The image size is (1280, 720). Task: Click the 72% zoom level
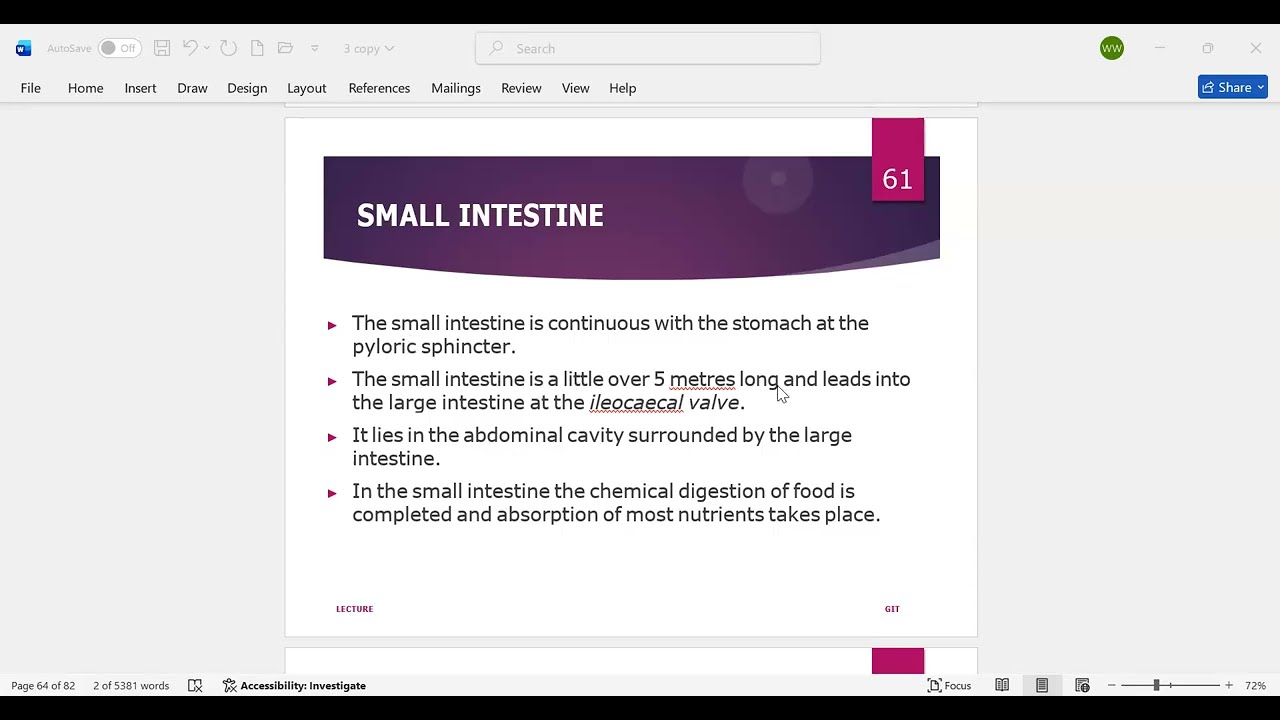click(1256, 686)
